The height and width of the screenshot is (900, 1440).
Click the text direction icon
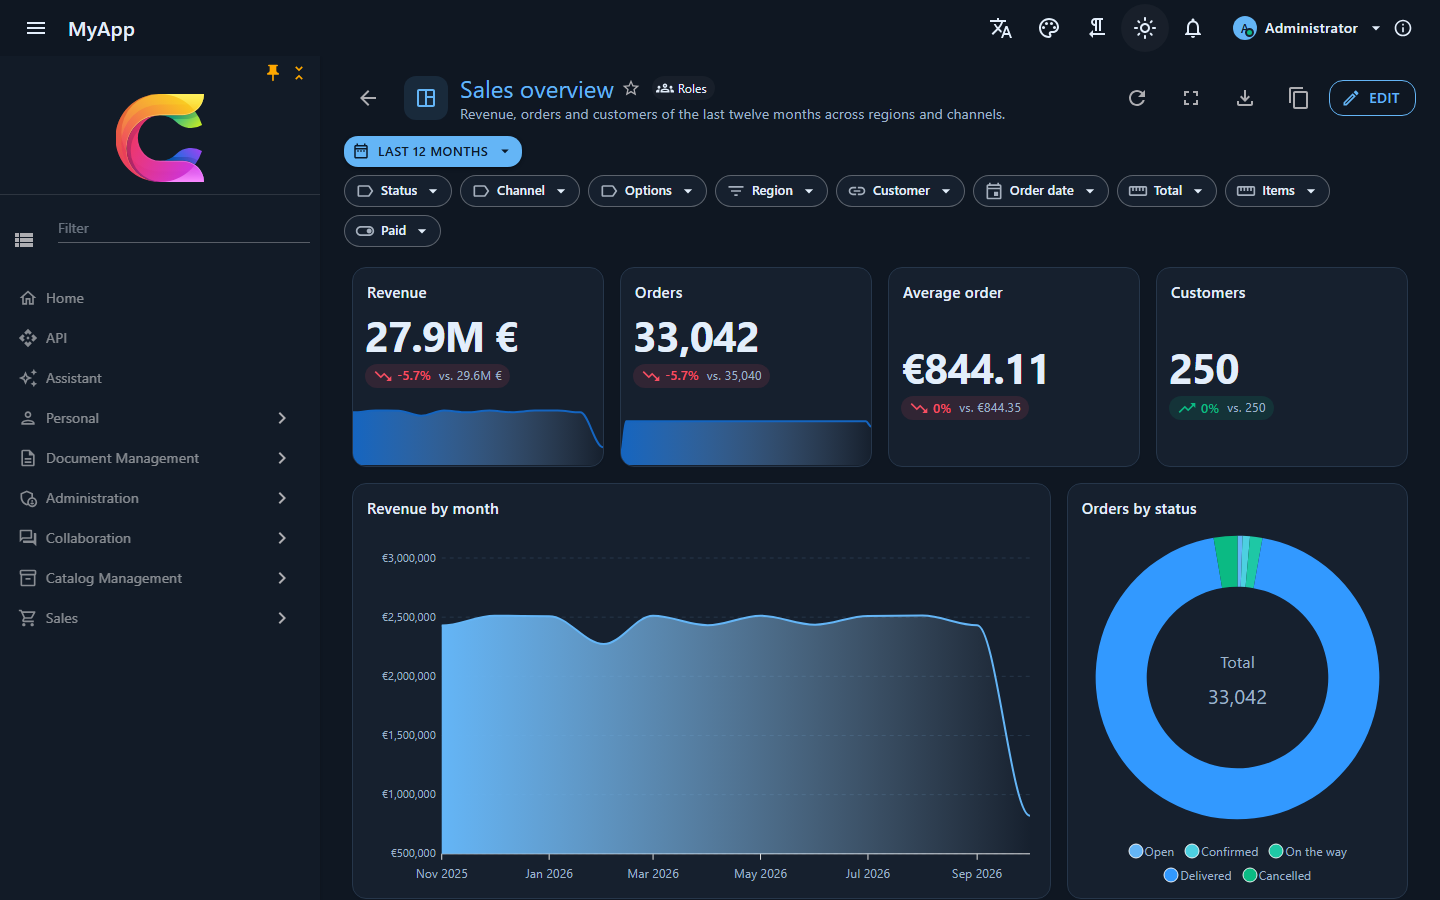pos(1097,28)
